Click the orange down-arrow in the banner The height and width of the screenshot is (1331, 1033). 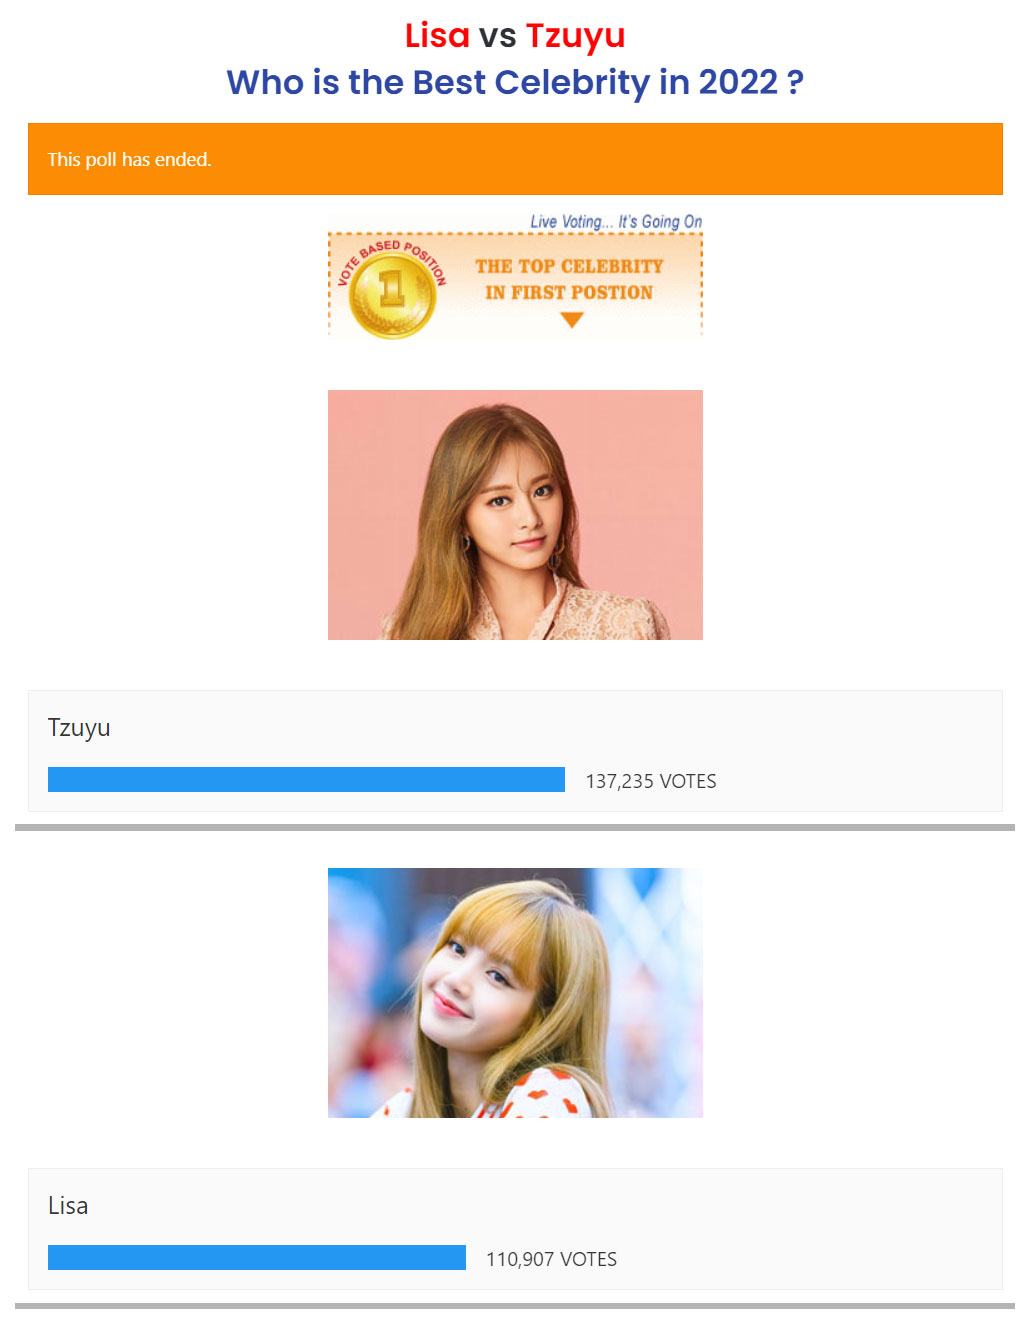571,320
